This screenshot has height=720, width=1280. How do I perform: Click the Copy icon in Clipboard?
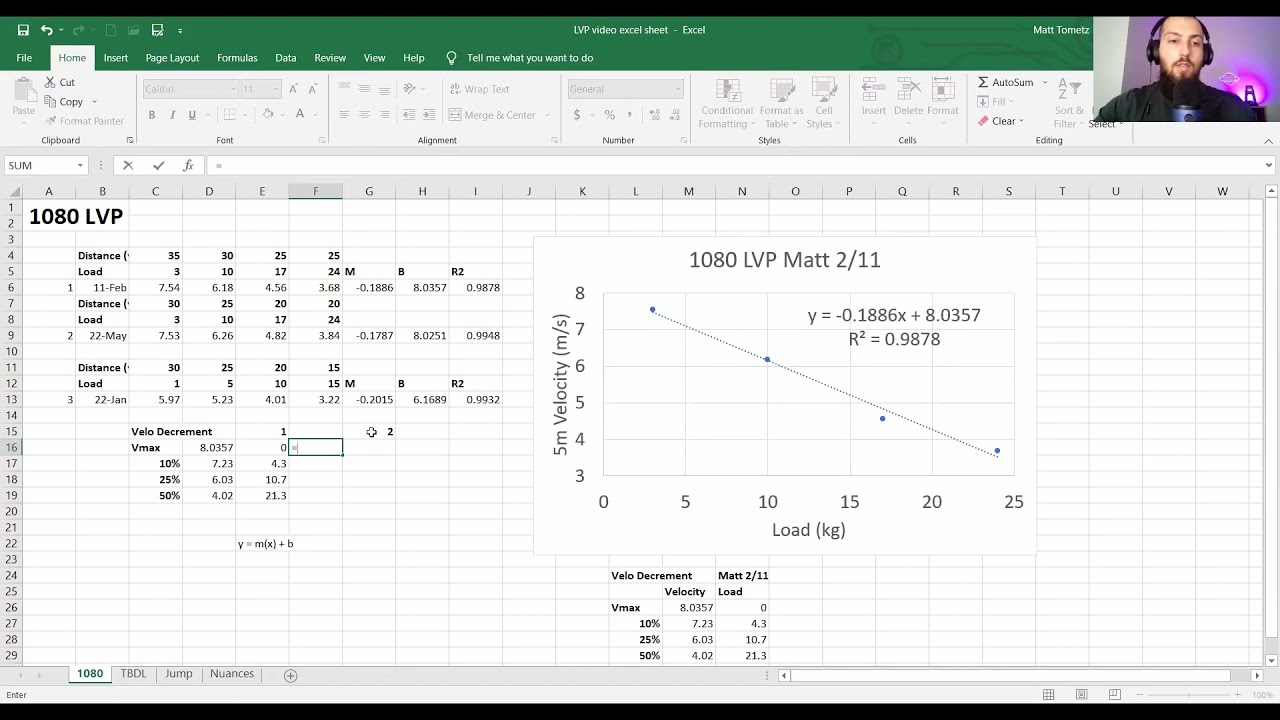coord(49,101)
